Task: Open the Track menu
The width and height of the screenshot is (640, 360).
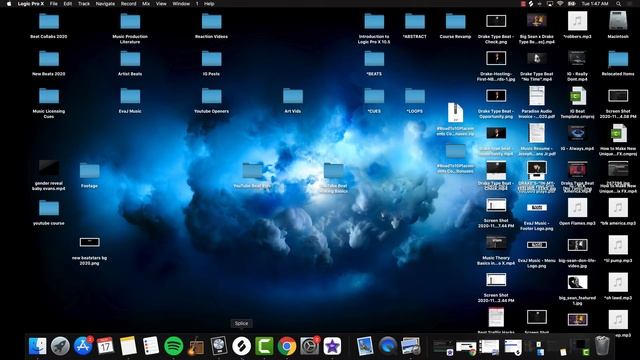Action: click(84, 4)
